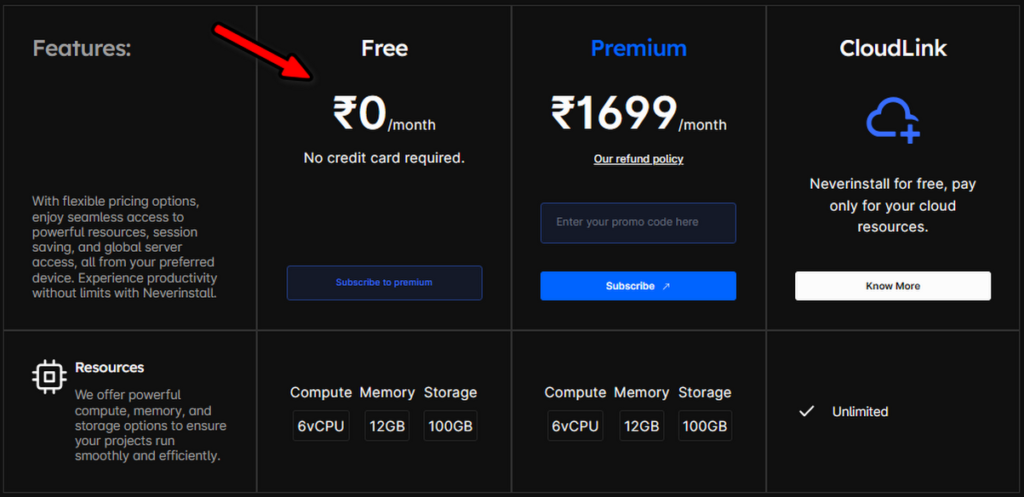Select the CloudLink plan heading

pyautogui.click(x=893, y=48)
